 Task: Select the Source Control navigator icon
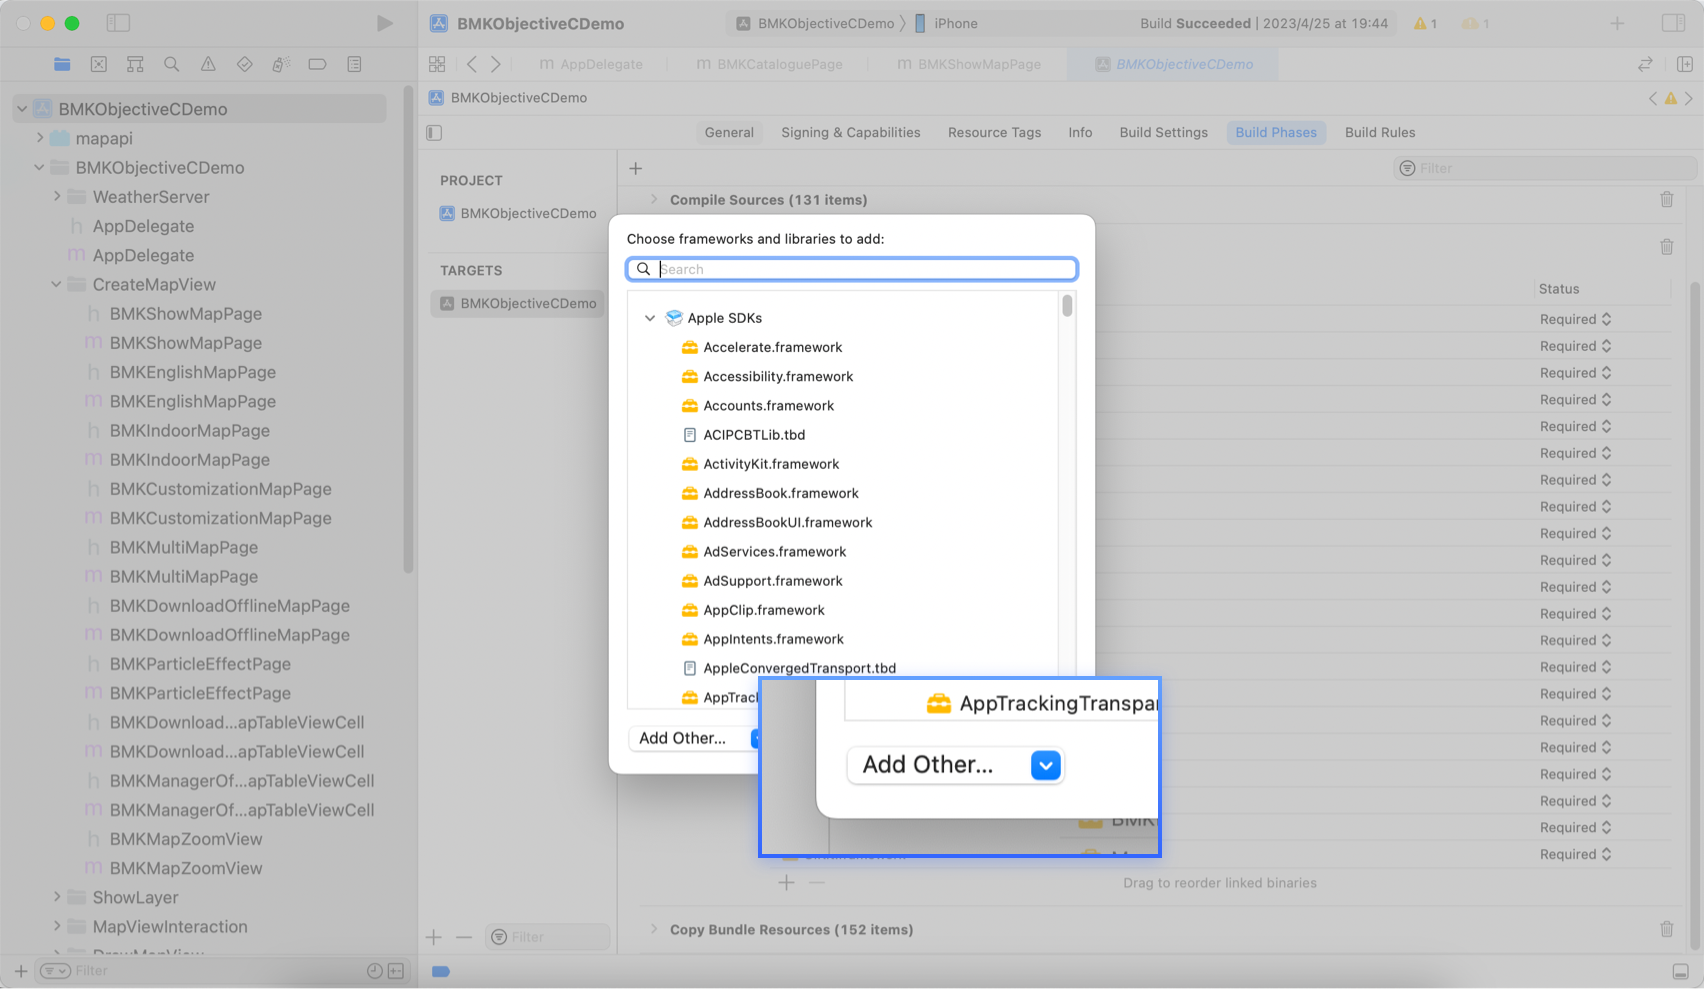coord(99,64)
